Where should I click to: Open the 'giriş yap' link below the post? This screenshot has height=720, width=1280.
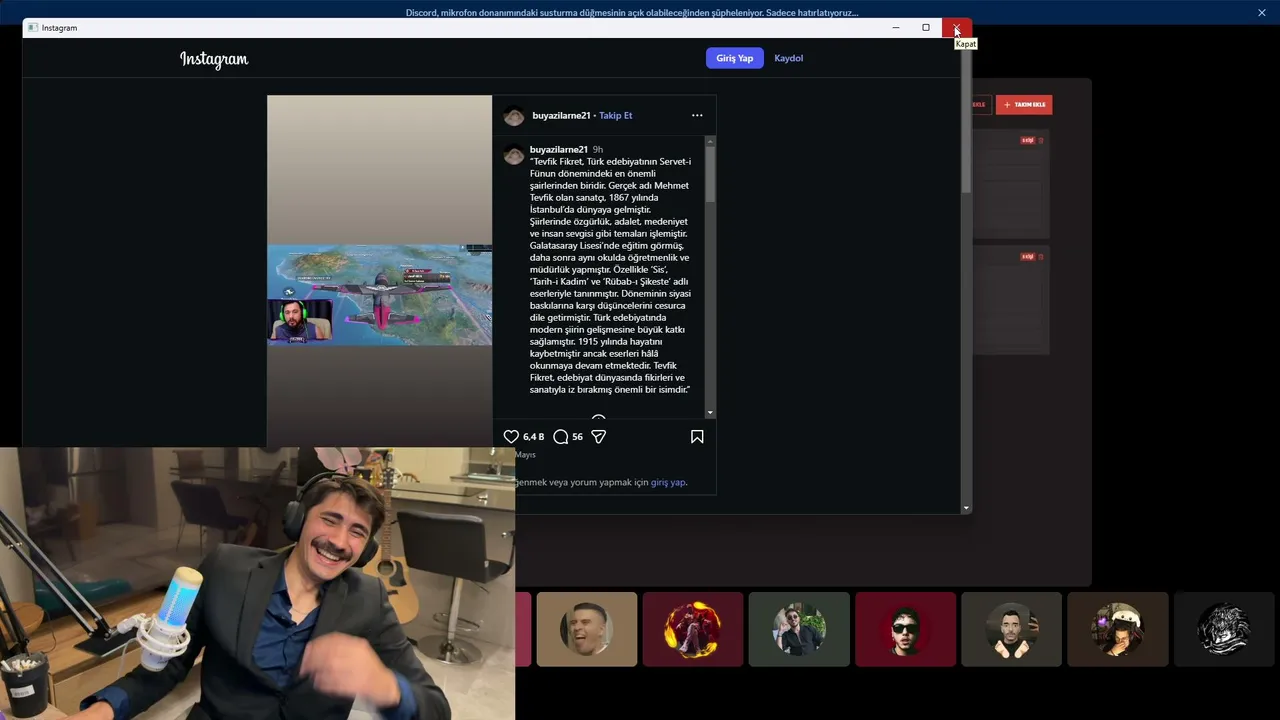click(x=668, y=482)
